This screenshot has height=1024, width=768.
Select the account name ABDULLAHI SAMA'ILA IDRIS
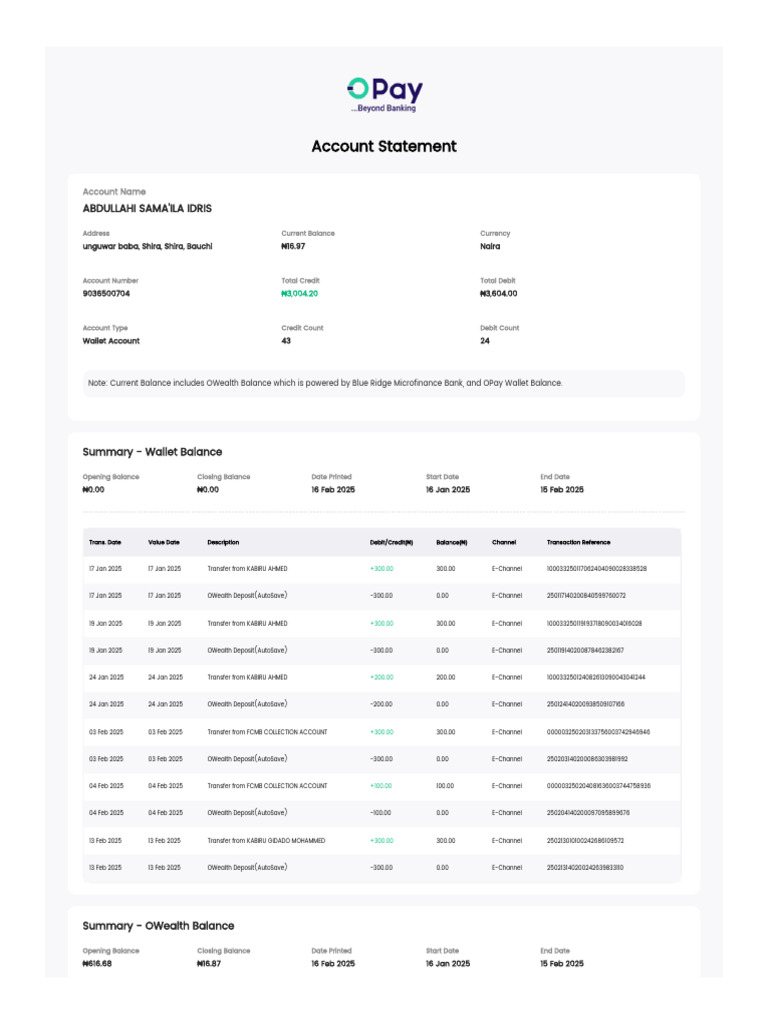[147, 209]
